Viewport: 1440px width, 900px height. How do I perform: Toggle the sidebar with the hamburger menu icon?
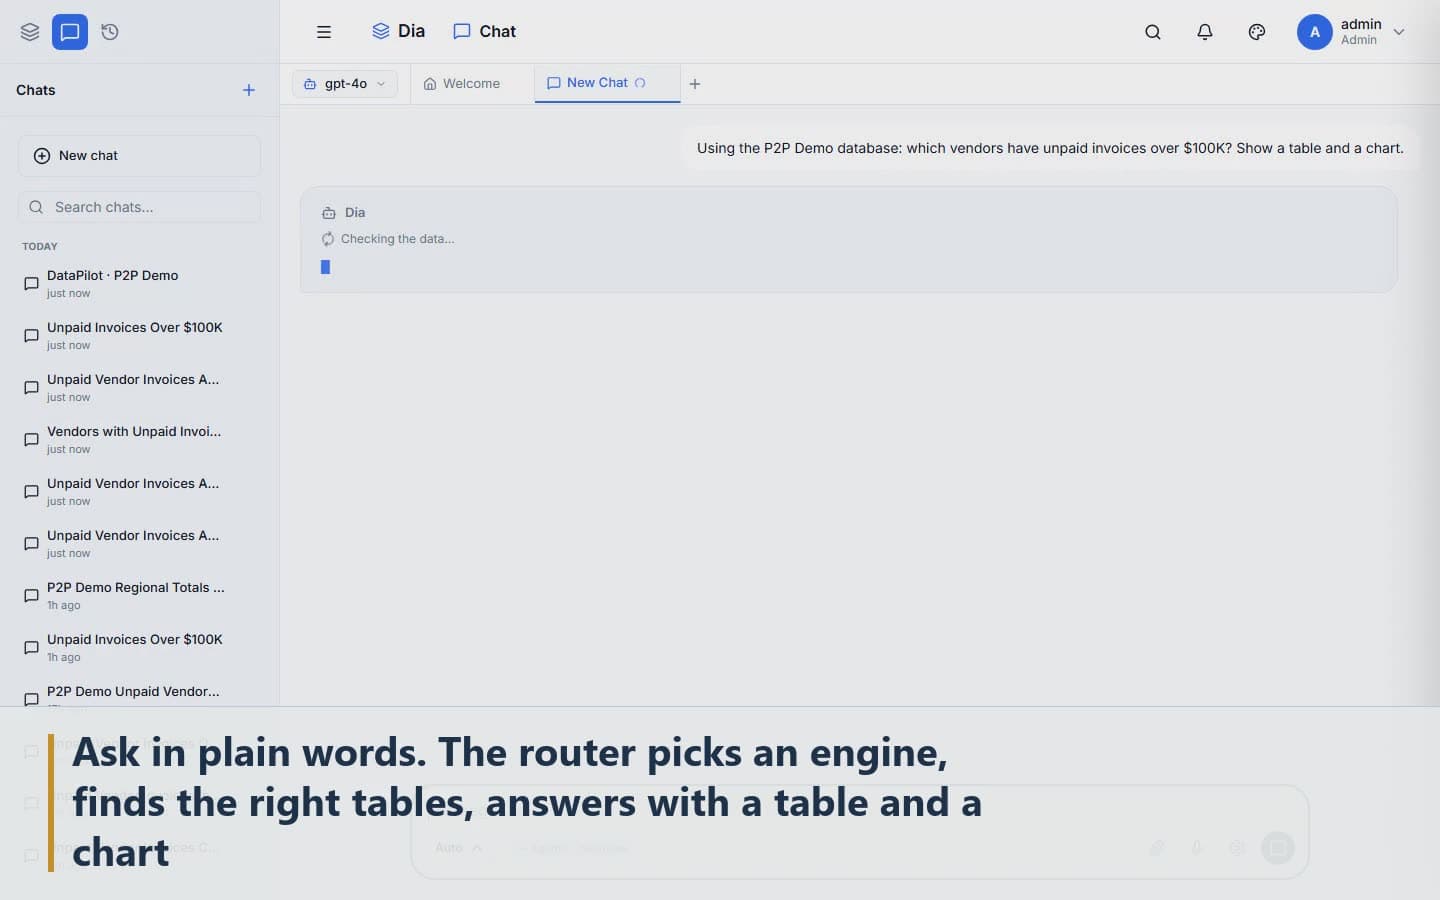click(x=324, y=32)
